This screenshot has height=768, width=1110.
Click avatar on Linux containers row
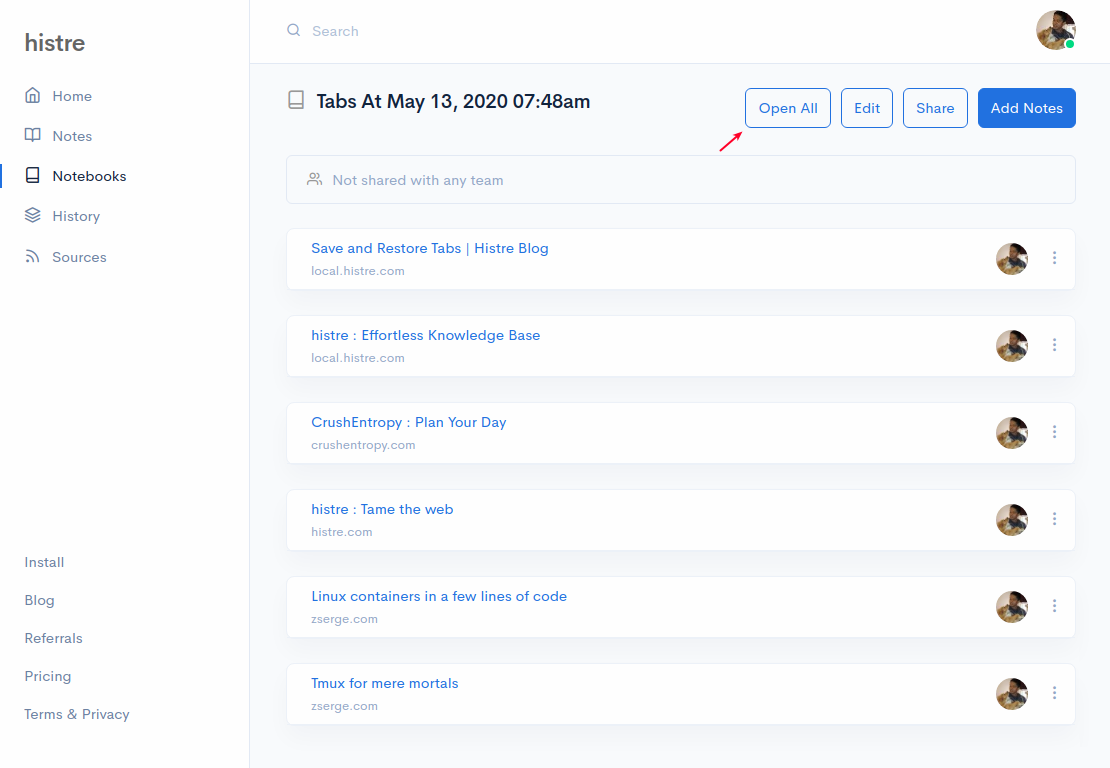coord(1012,607)
